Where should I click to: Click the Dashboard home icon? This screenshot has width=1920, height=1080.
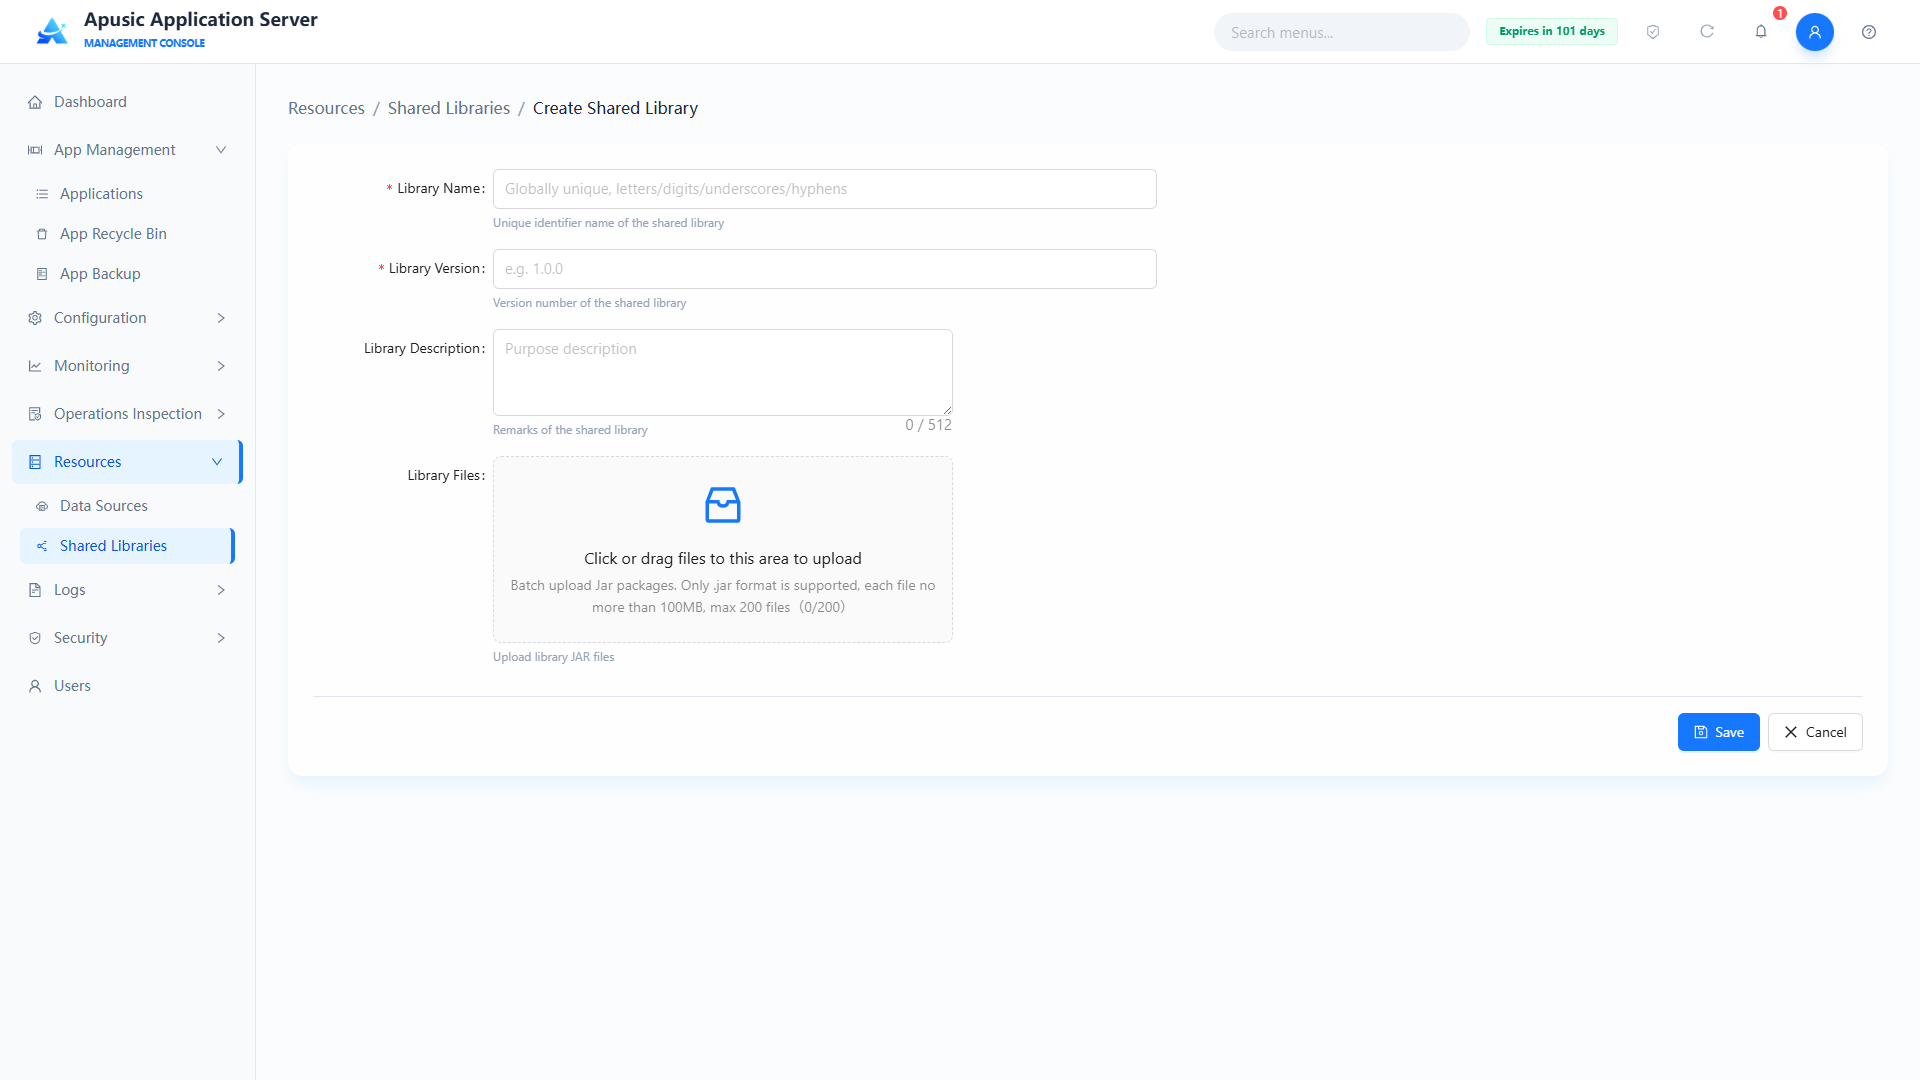coord(35,102)
